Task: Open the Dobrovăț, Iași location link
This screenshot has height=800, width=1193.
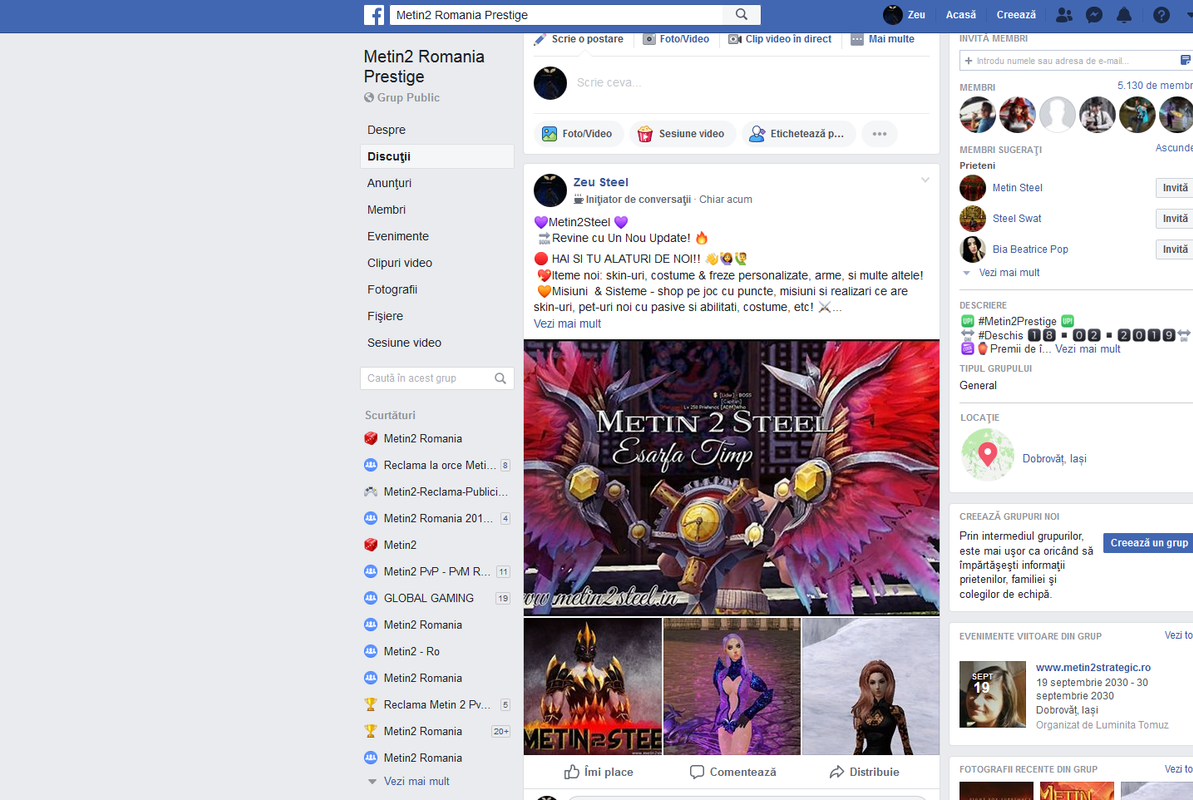Action: point(1054,459)
